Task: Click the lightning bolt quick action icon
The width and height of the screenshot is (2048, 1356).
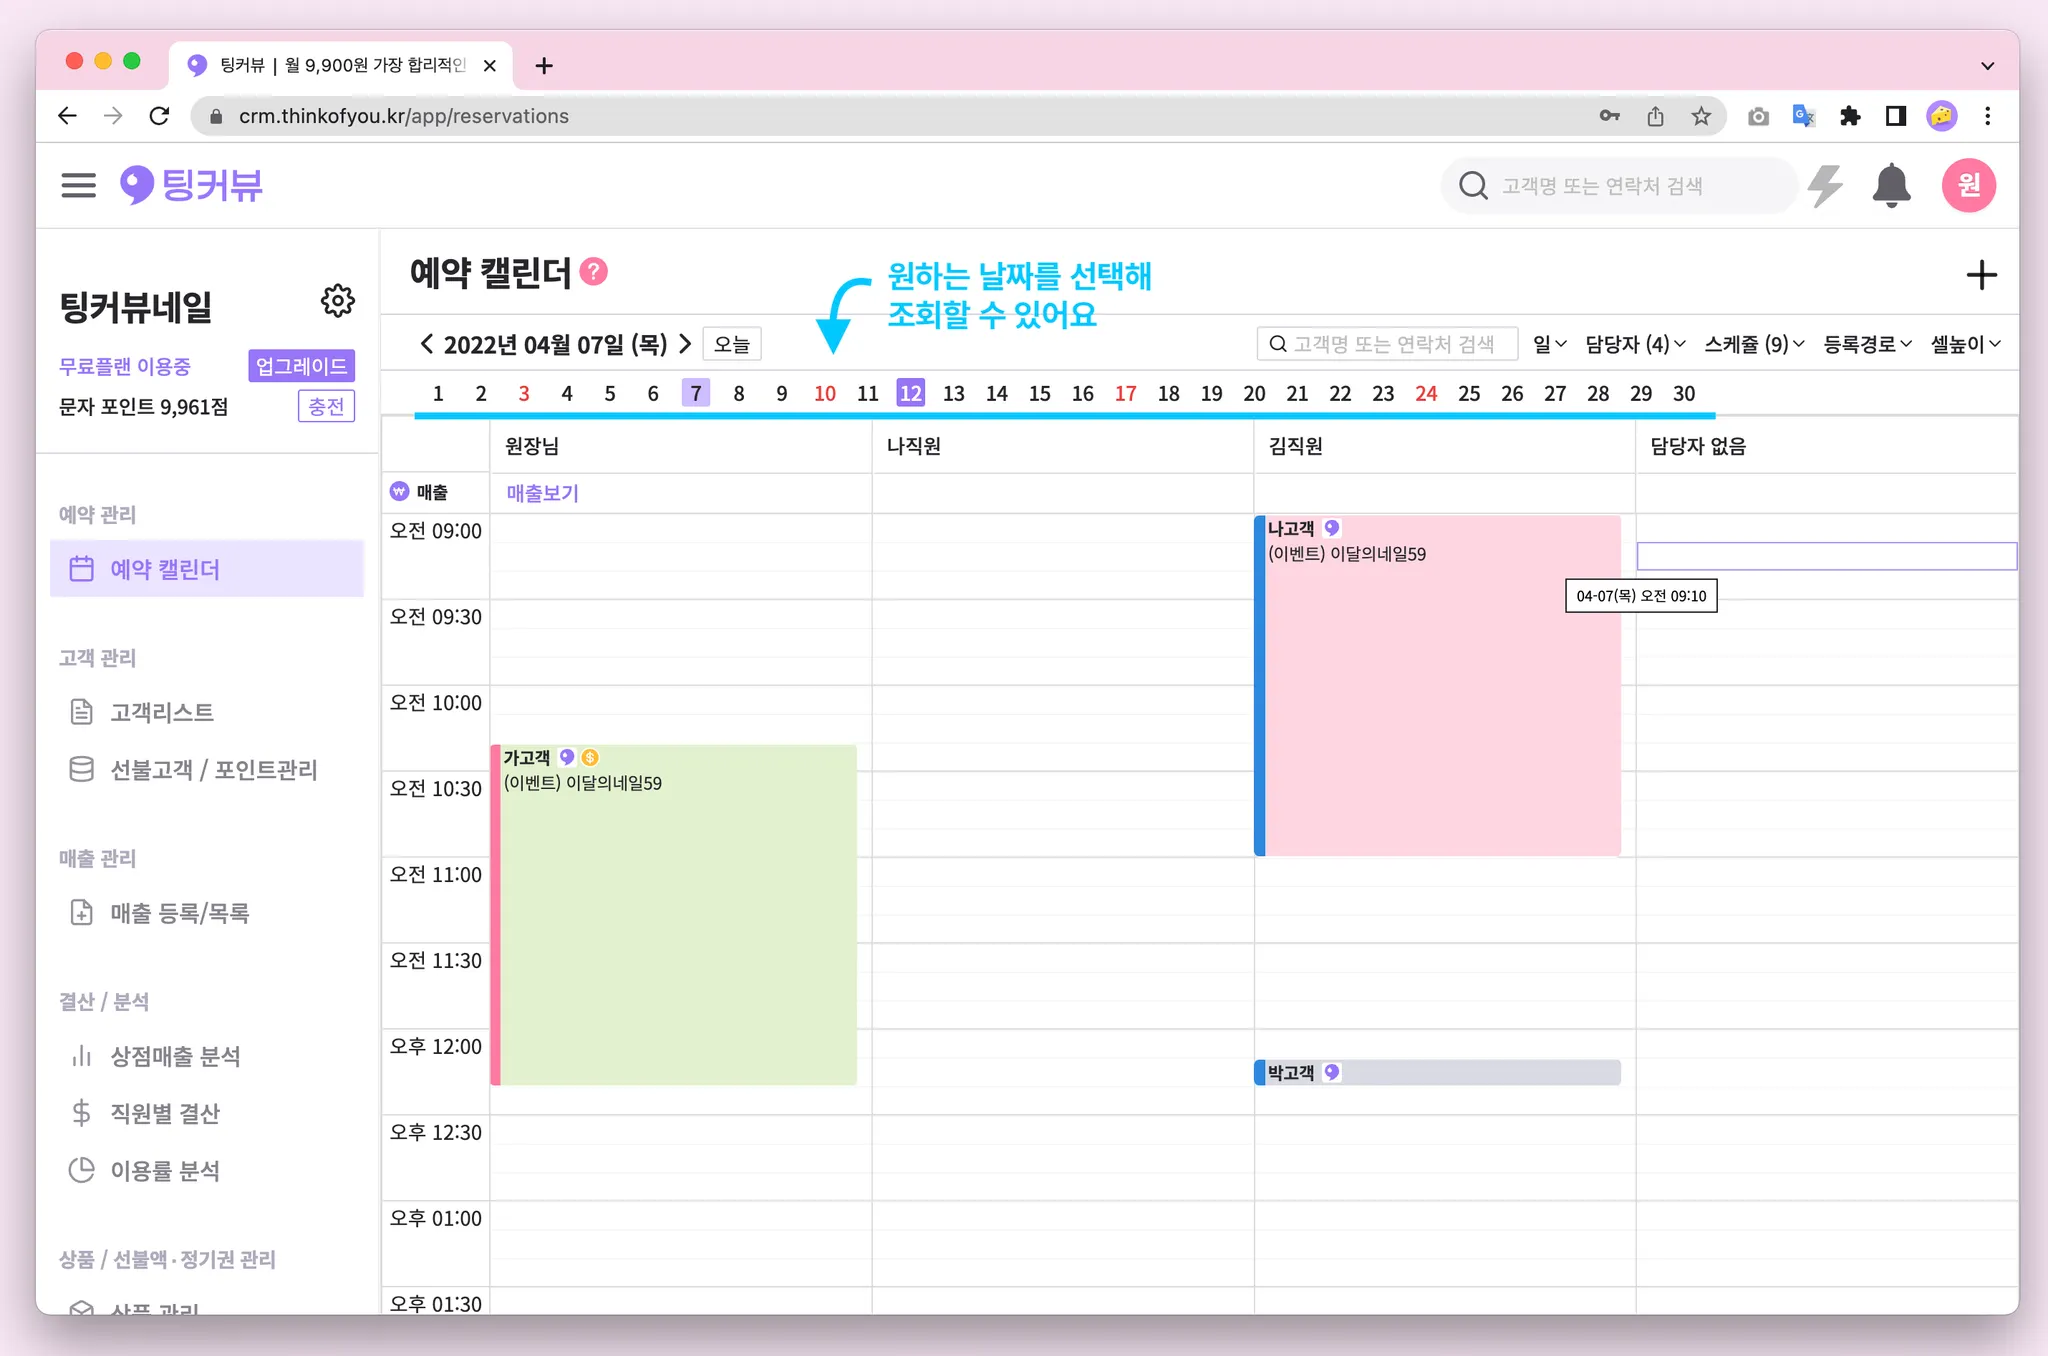Action: coord(1826,185)
